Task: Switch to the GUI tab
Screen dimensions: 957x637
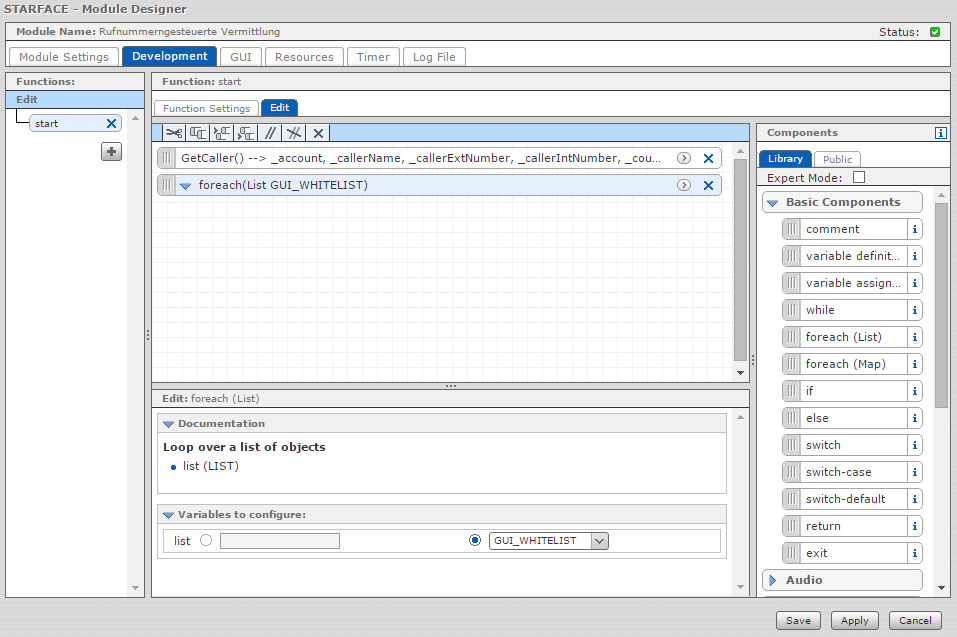Action: point(241,57)
